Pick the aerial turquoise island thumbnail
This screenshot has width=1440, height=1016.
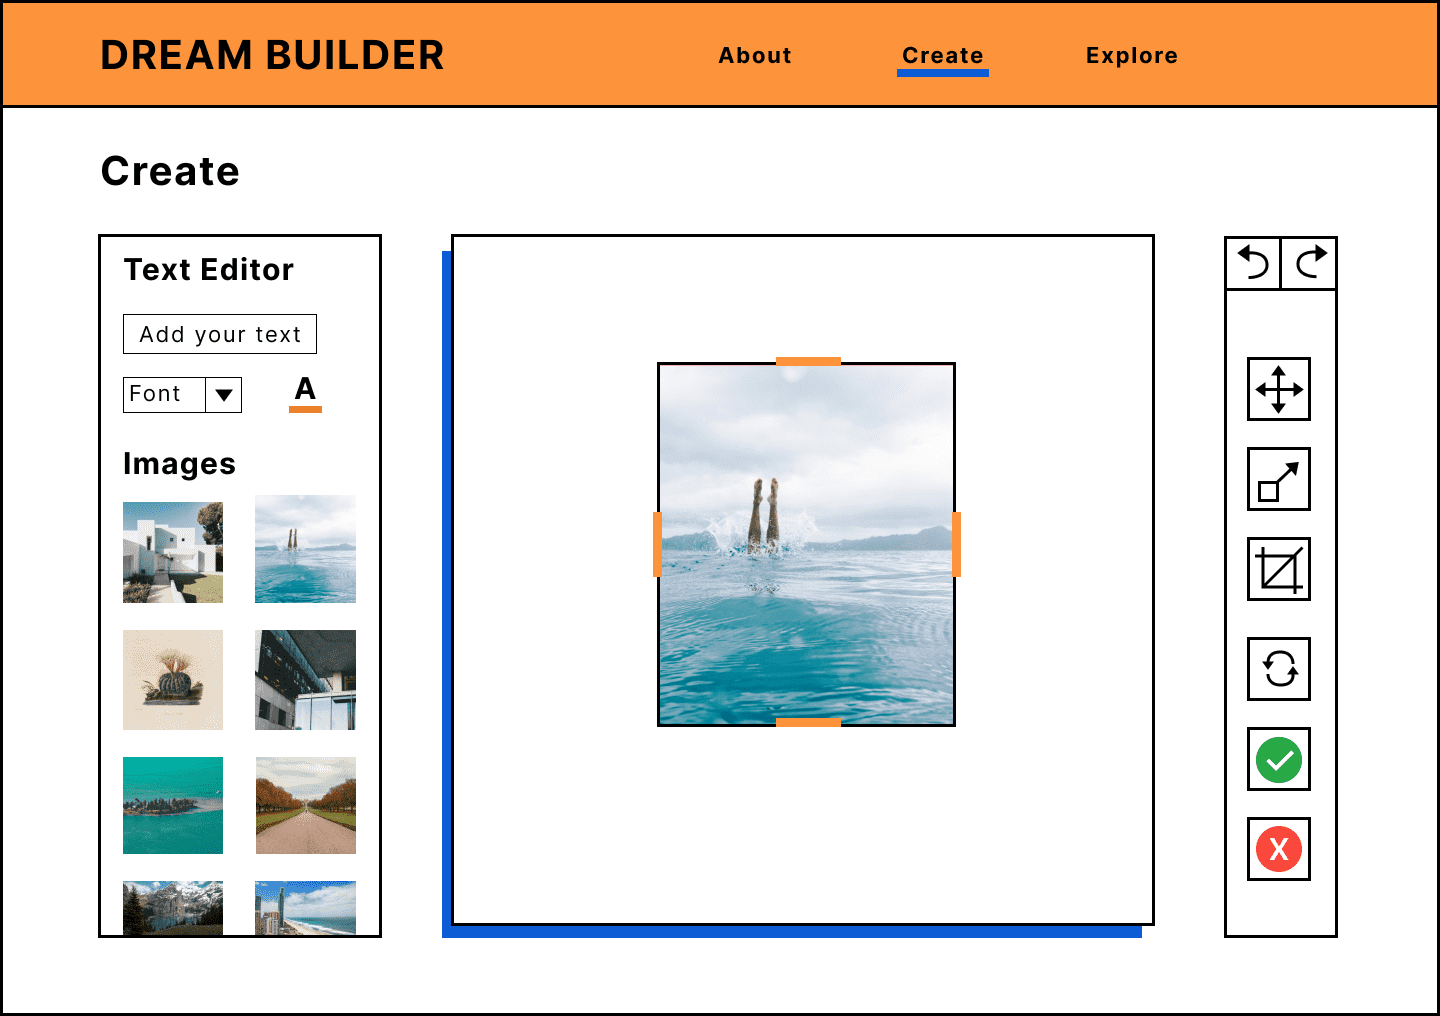pyautogui.click(x=173, y=805)
